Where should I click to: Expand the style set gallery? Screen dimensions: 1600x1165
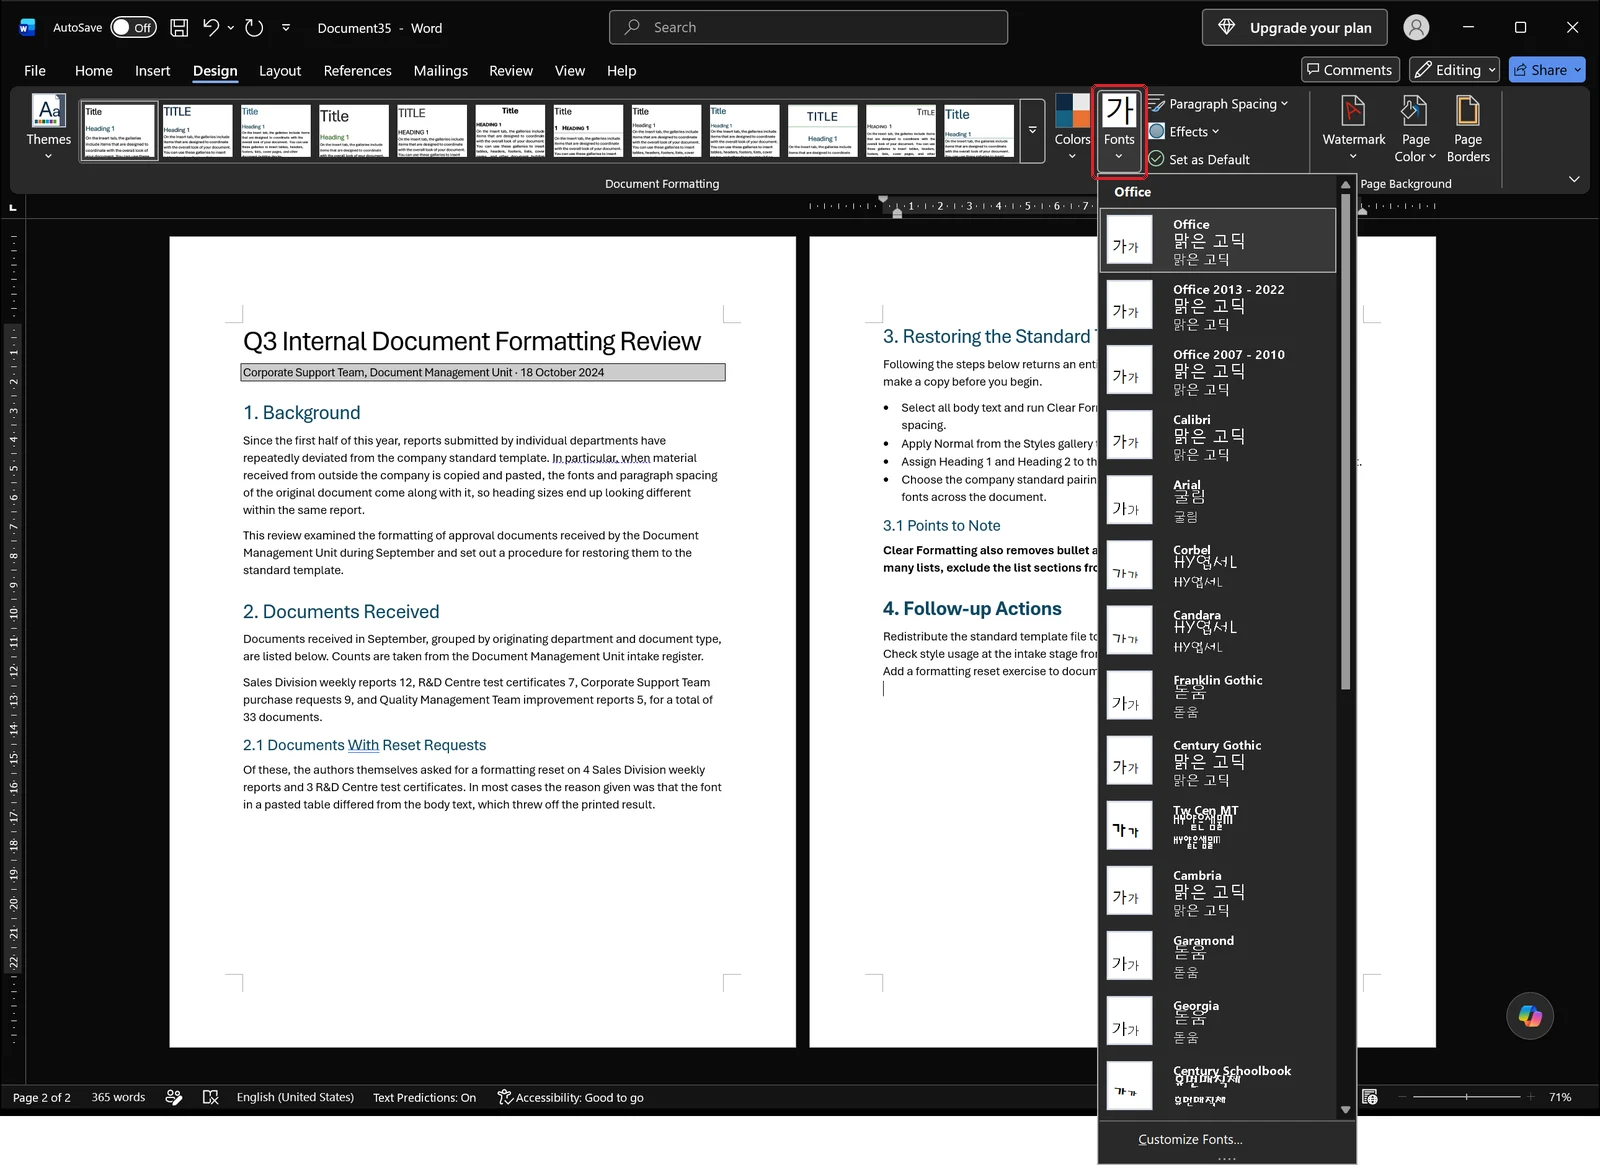tap(1033, 130)
